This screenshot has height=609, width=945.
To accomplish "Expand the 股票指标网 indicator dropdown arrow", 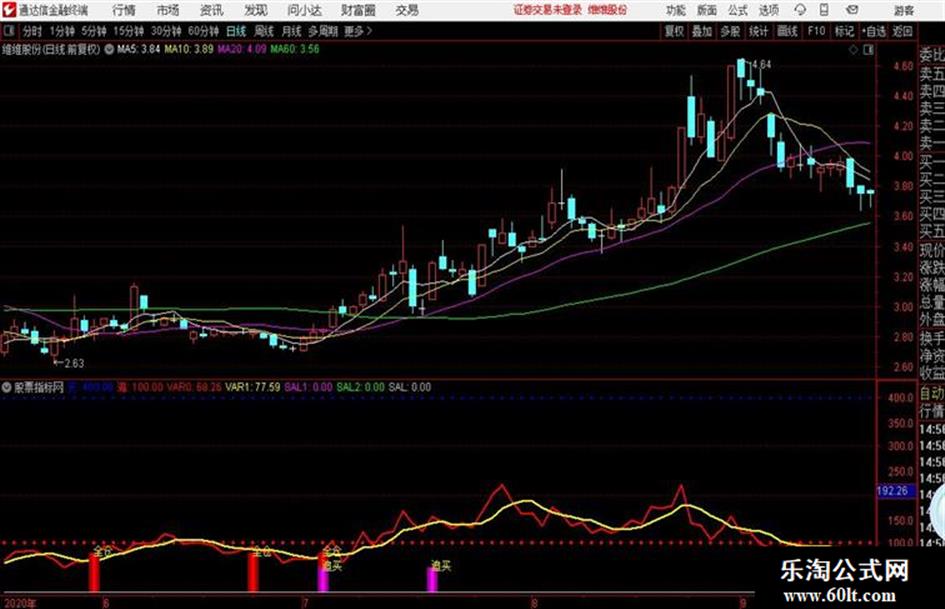I will tap(7, 387).
